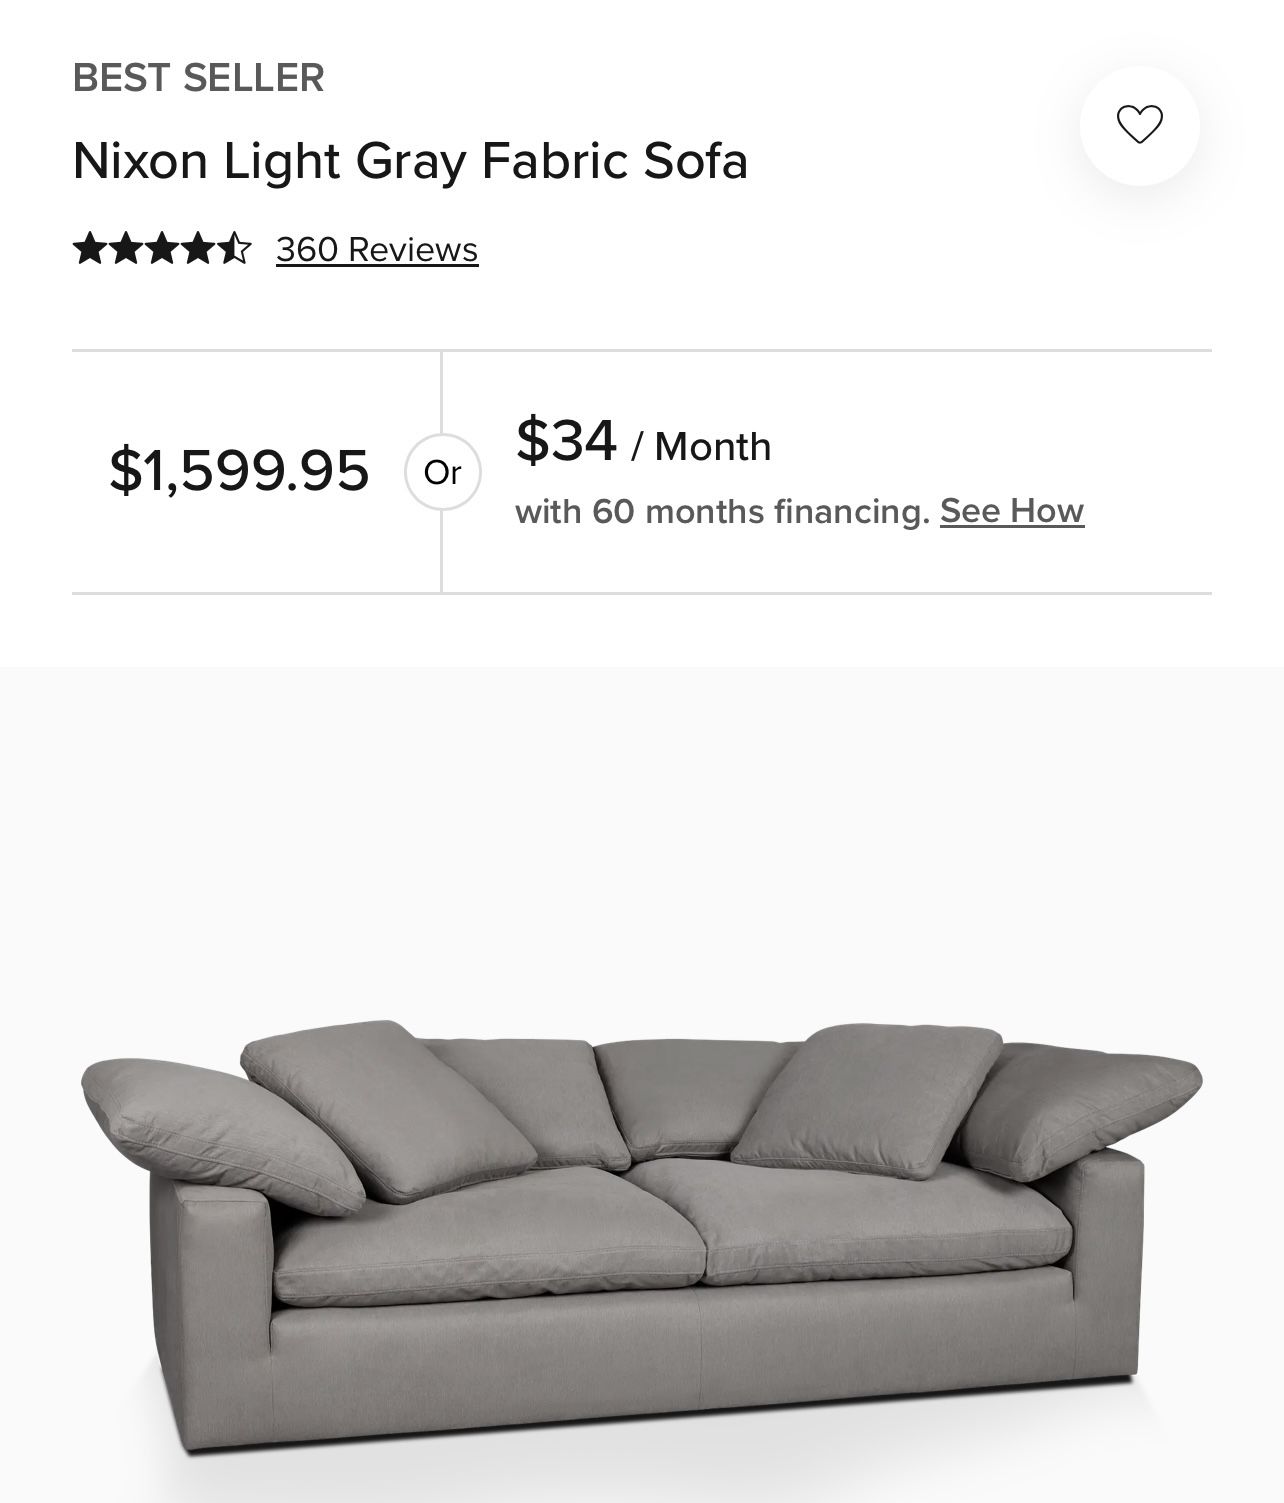
Task: Select the $1,599.95 full price option
Action: [x=239, y=470]
